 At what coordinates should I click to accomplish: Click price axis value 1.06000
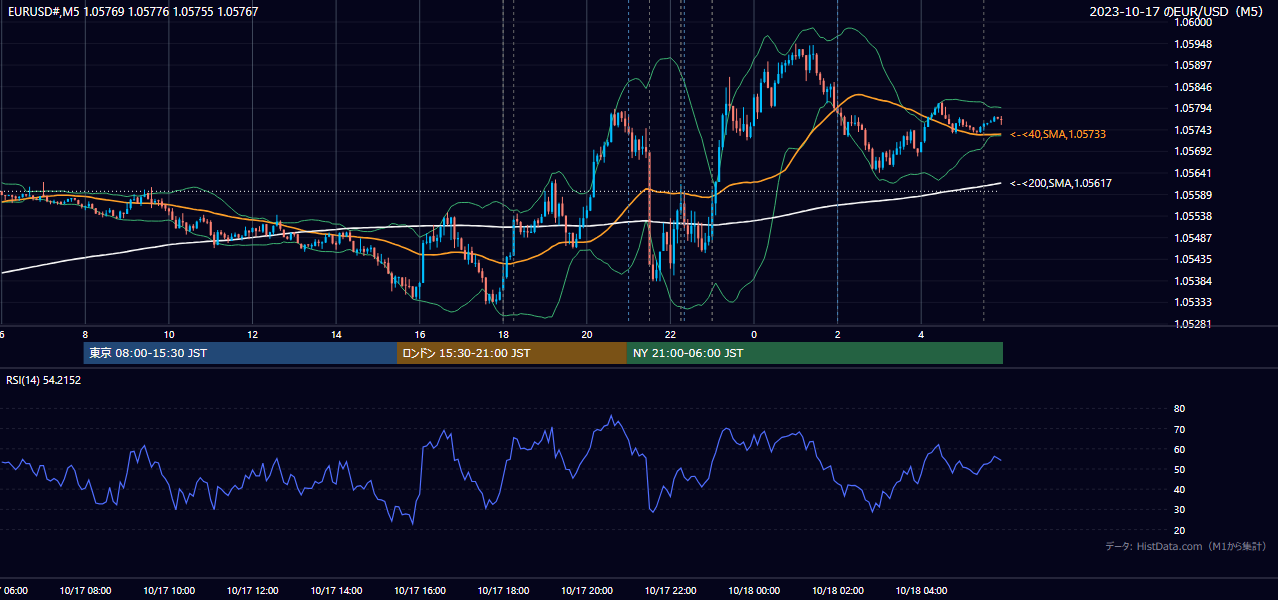1192,23
